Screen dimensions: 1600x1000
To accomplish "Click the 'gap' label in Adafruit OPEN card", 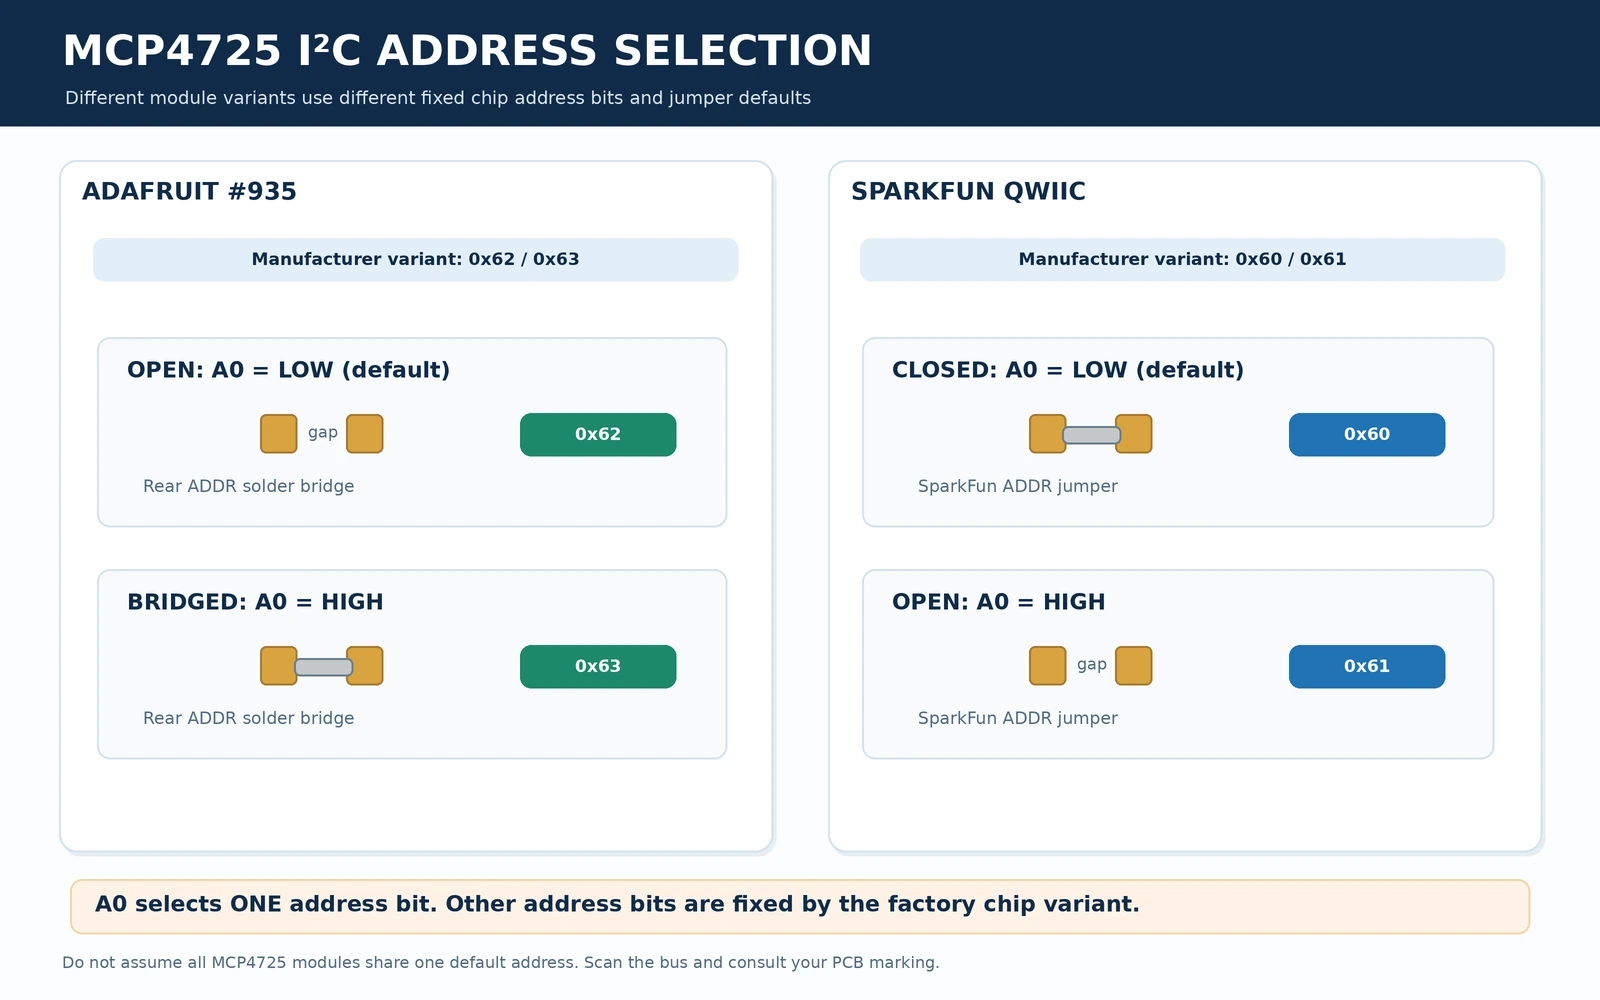I will tap(322, 432).
